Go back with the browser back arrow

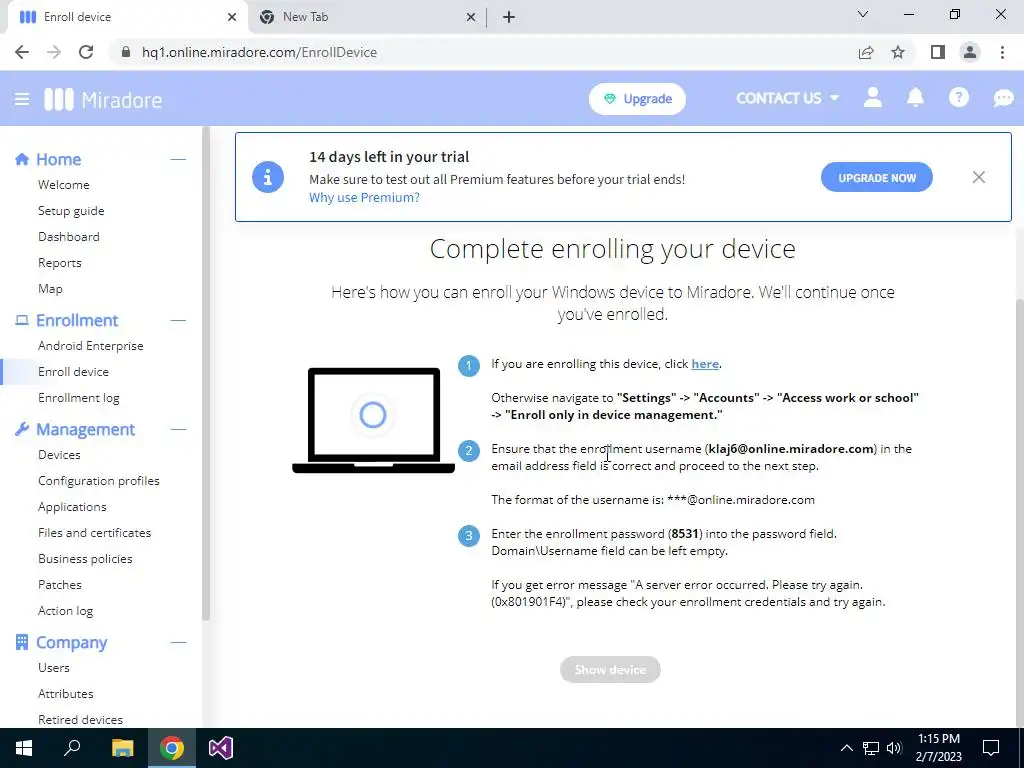point(22,52)
